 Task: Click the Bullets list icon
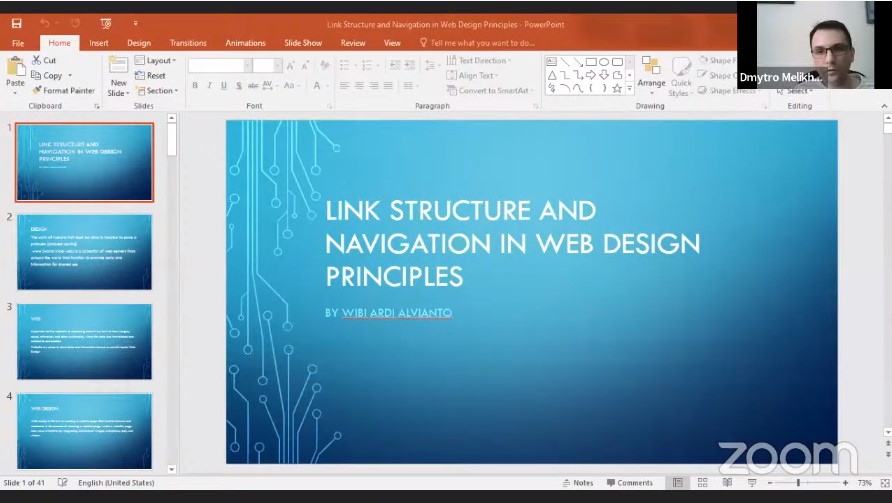coord(346,65)
